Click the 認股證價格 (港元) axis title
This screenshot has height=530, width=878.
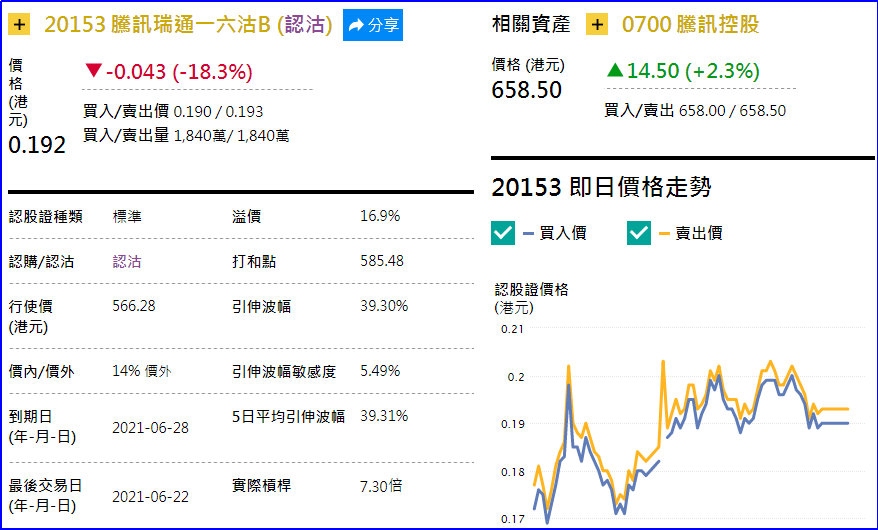pyautogui.click(x=531, y=298)
